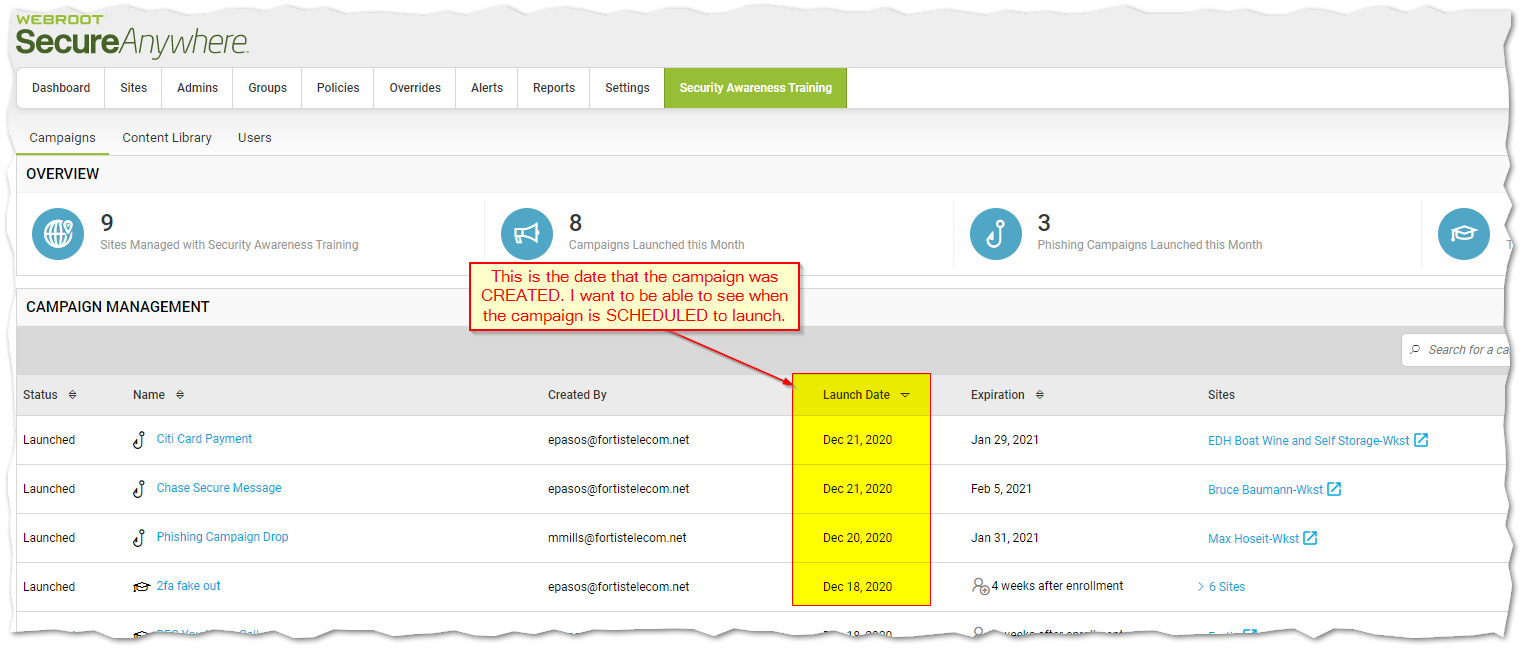Switch to the Reports tab
This screenshot has width=1523, height=648.
click(x=554, y=88)
